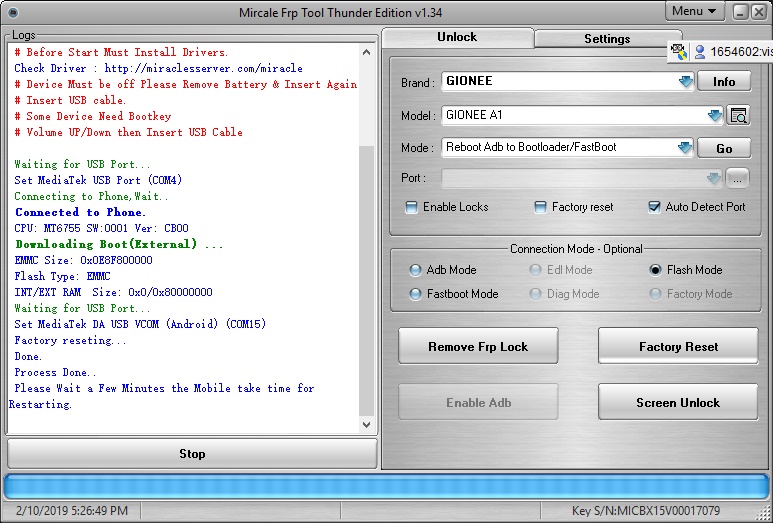Close the Miracle Frp Tool window
773x523 pixels.
[x=759, y=12]
